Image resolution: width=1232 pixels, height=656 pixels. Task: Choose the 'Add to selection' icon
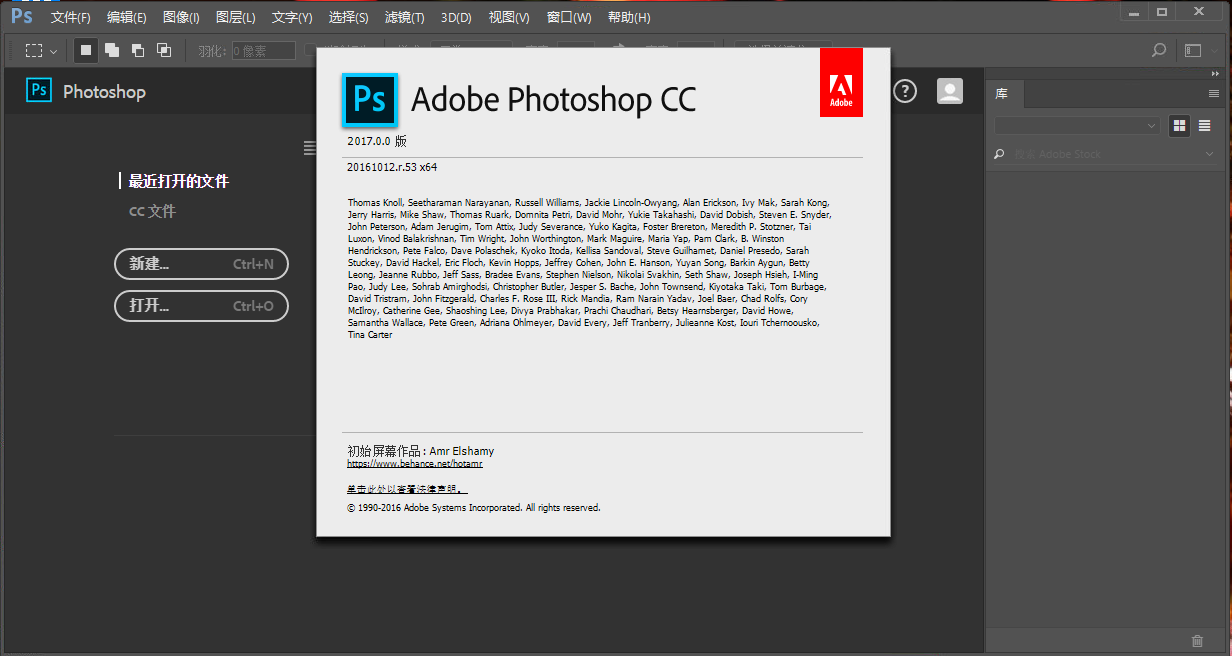point(112,50)
